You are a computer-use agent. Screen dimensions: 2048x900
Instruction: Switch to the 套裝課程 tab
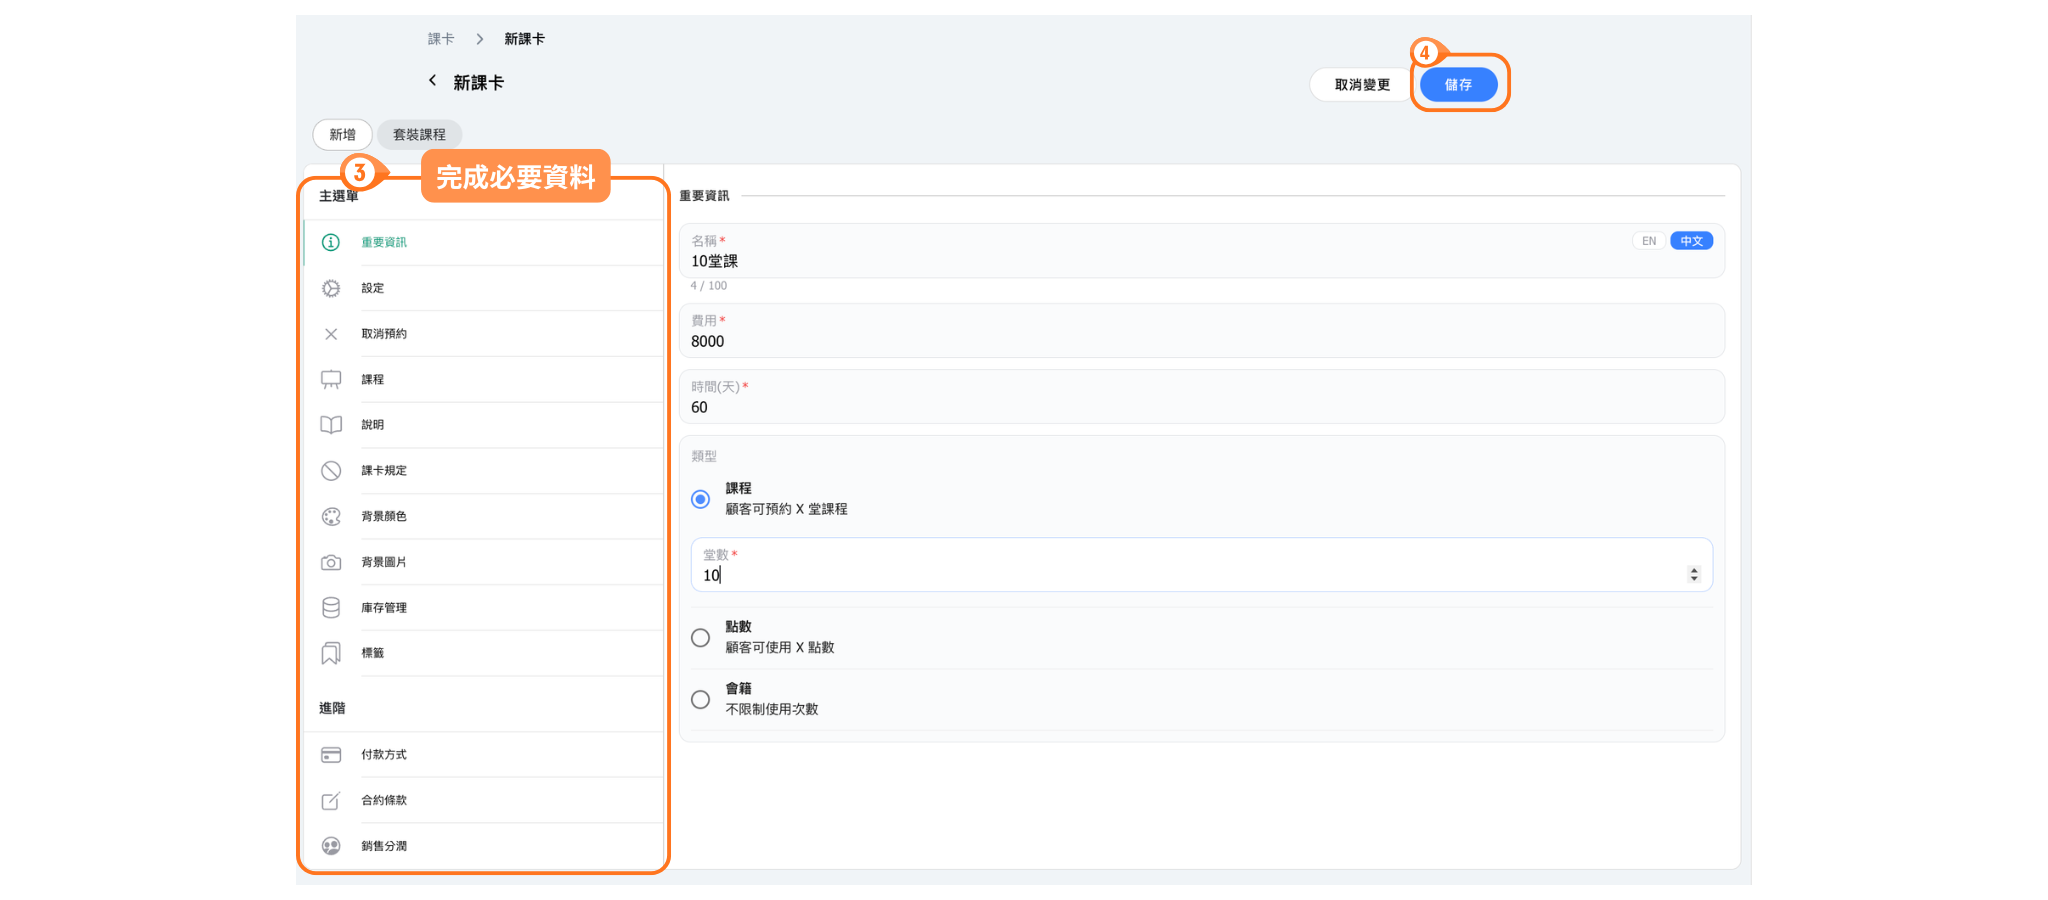point(419,135)
